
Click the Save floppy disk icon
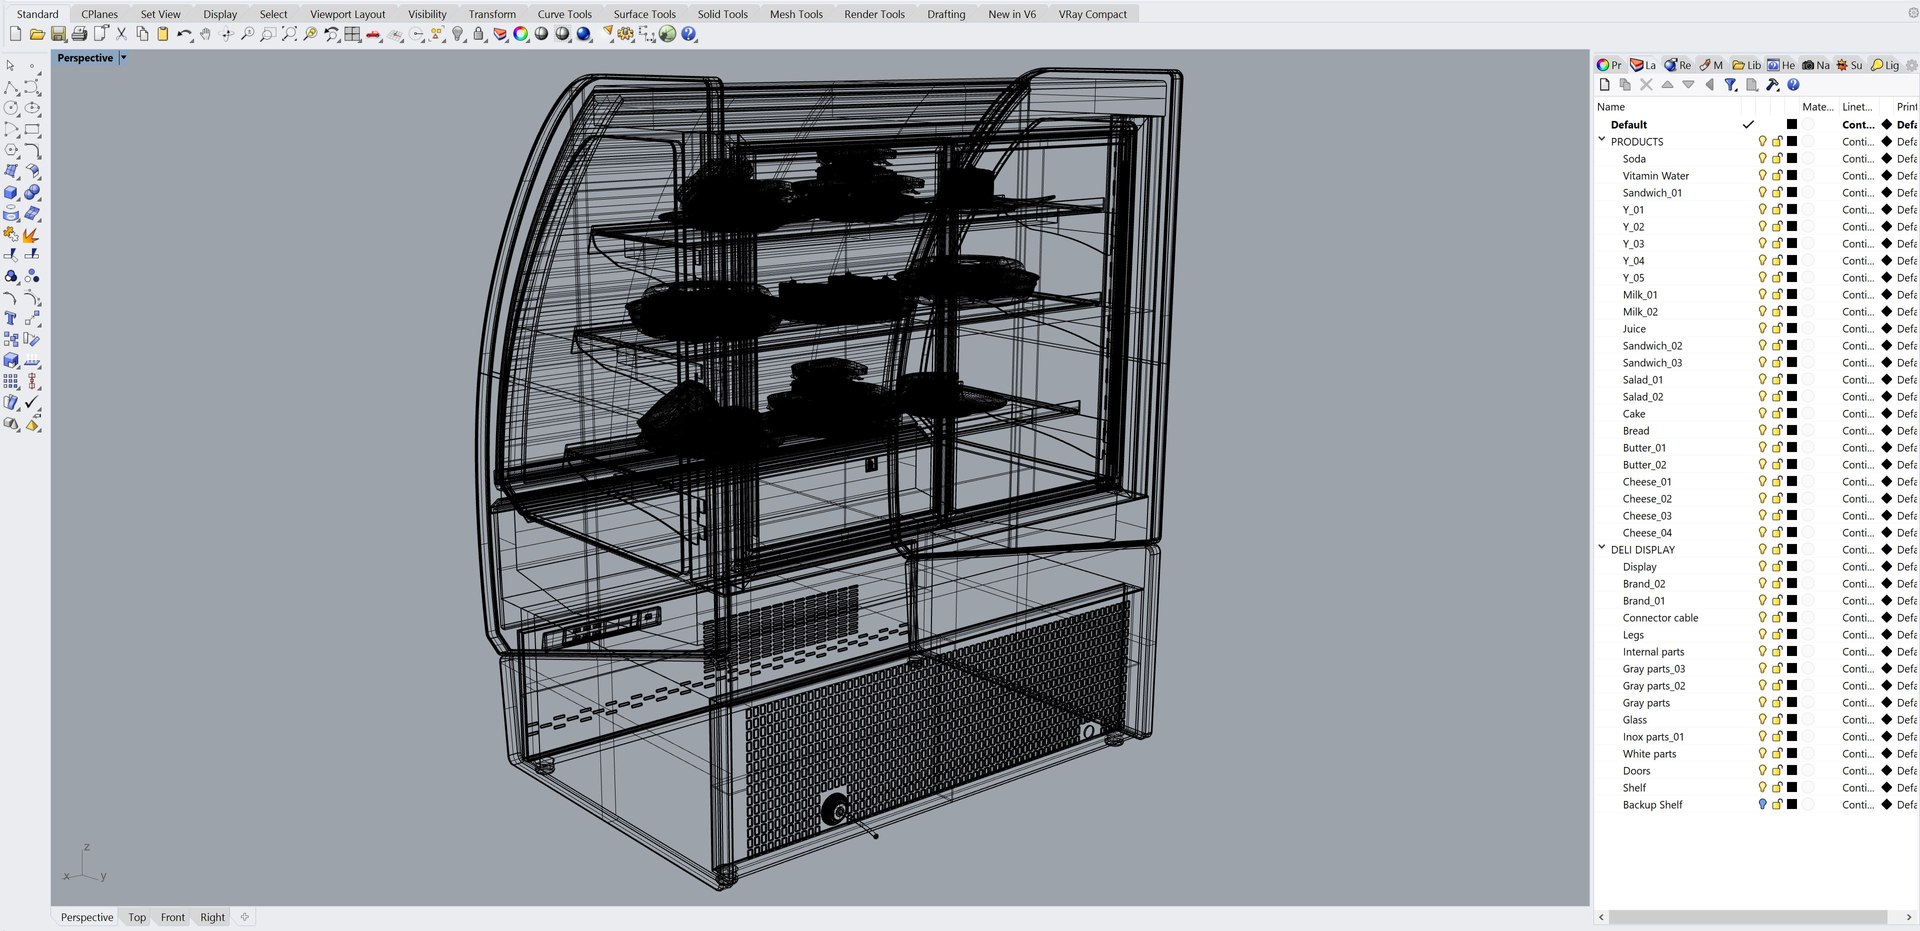[58, 34]
